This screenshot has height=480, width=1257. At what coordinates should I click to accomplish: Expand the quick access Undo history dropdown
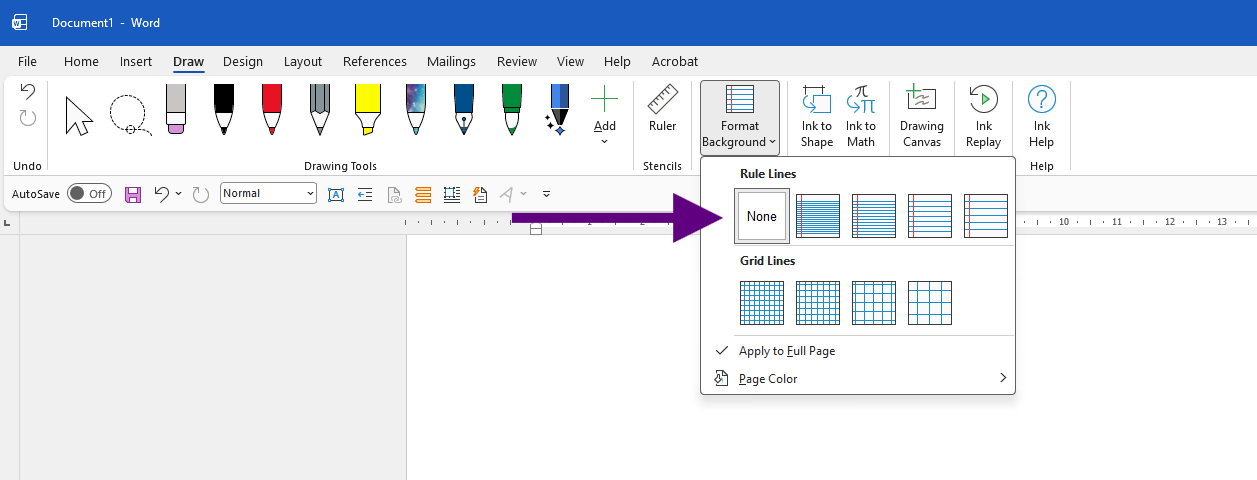point(178,194)
